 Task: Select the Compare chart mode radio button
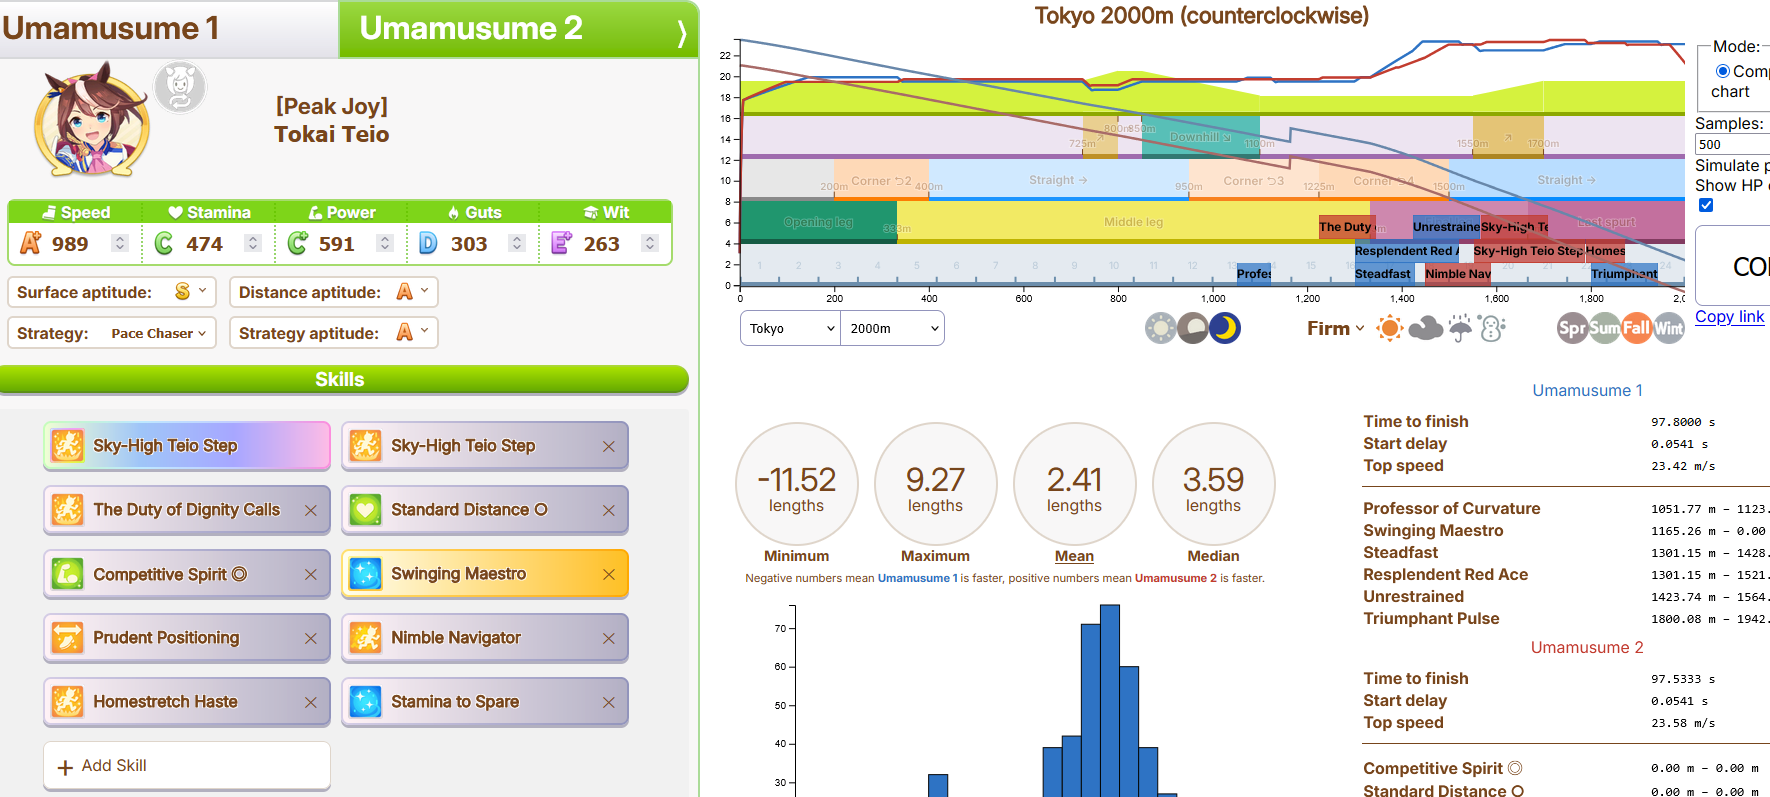pos(1723,71)
